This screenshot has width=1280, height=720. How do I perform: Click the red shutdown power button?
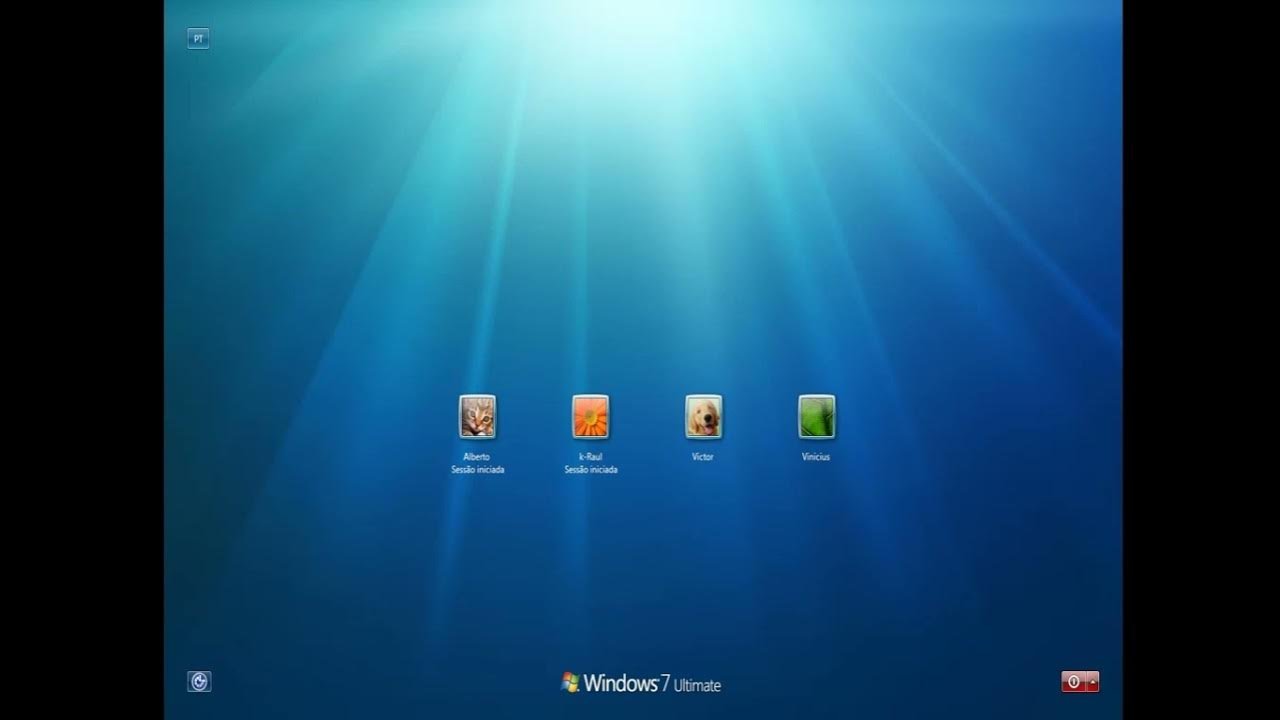tap(1073, 682)
